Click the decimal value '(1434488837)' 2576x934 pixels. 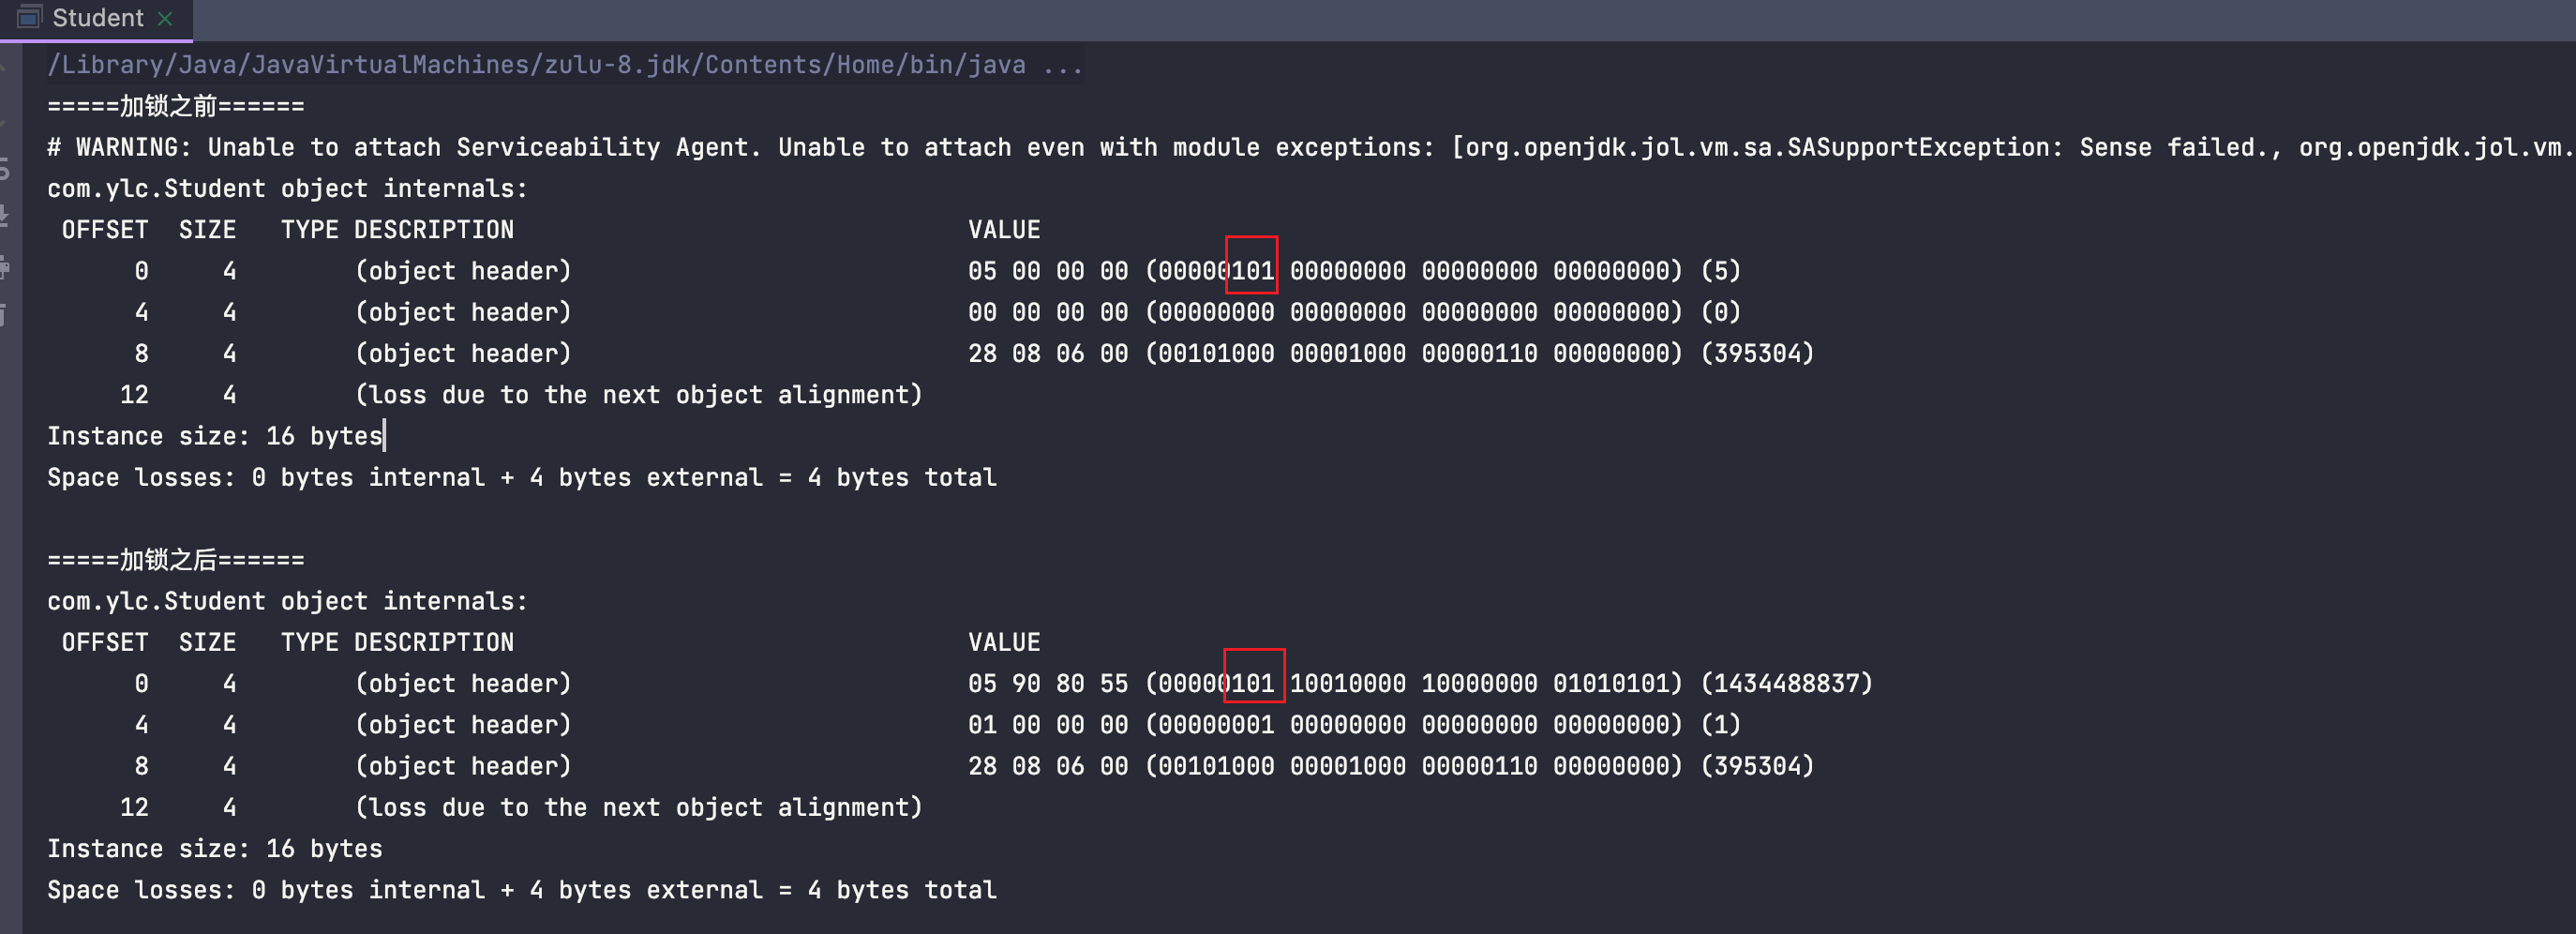(x=1786, y=684)
